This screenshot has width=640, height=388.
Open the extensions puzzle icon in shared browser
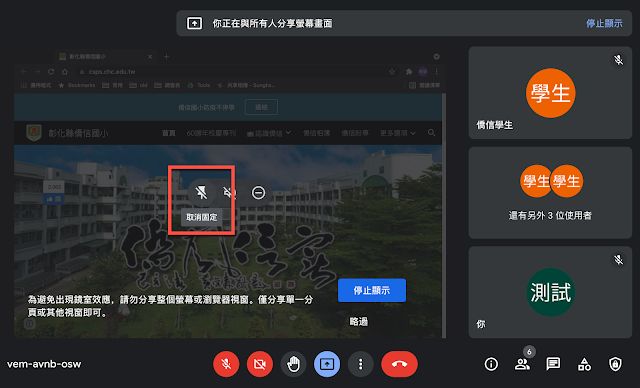(409, 72)
